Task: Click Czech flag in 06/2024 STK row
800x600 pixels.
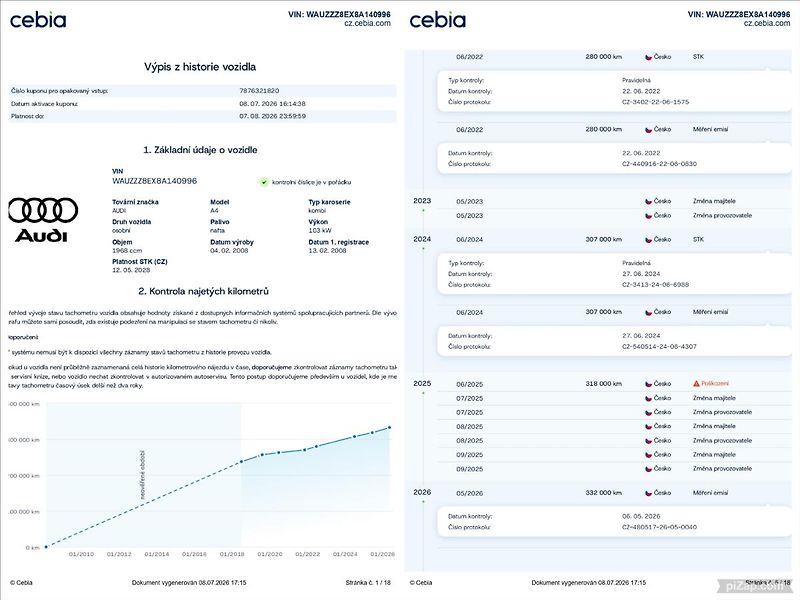Action: (649, 239)
